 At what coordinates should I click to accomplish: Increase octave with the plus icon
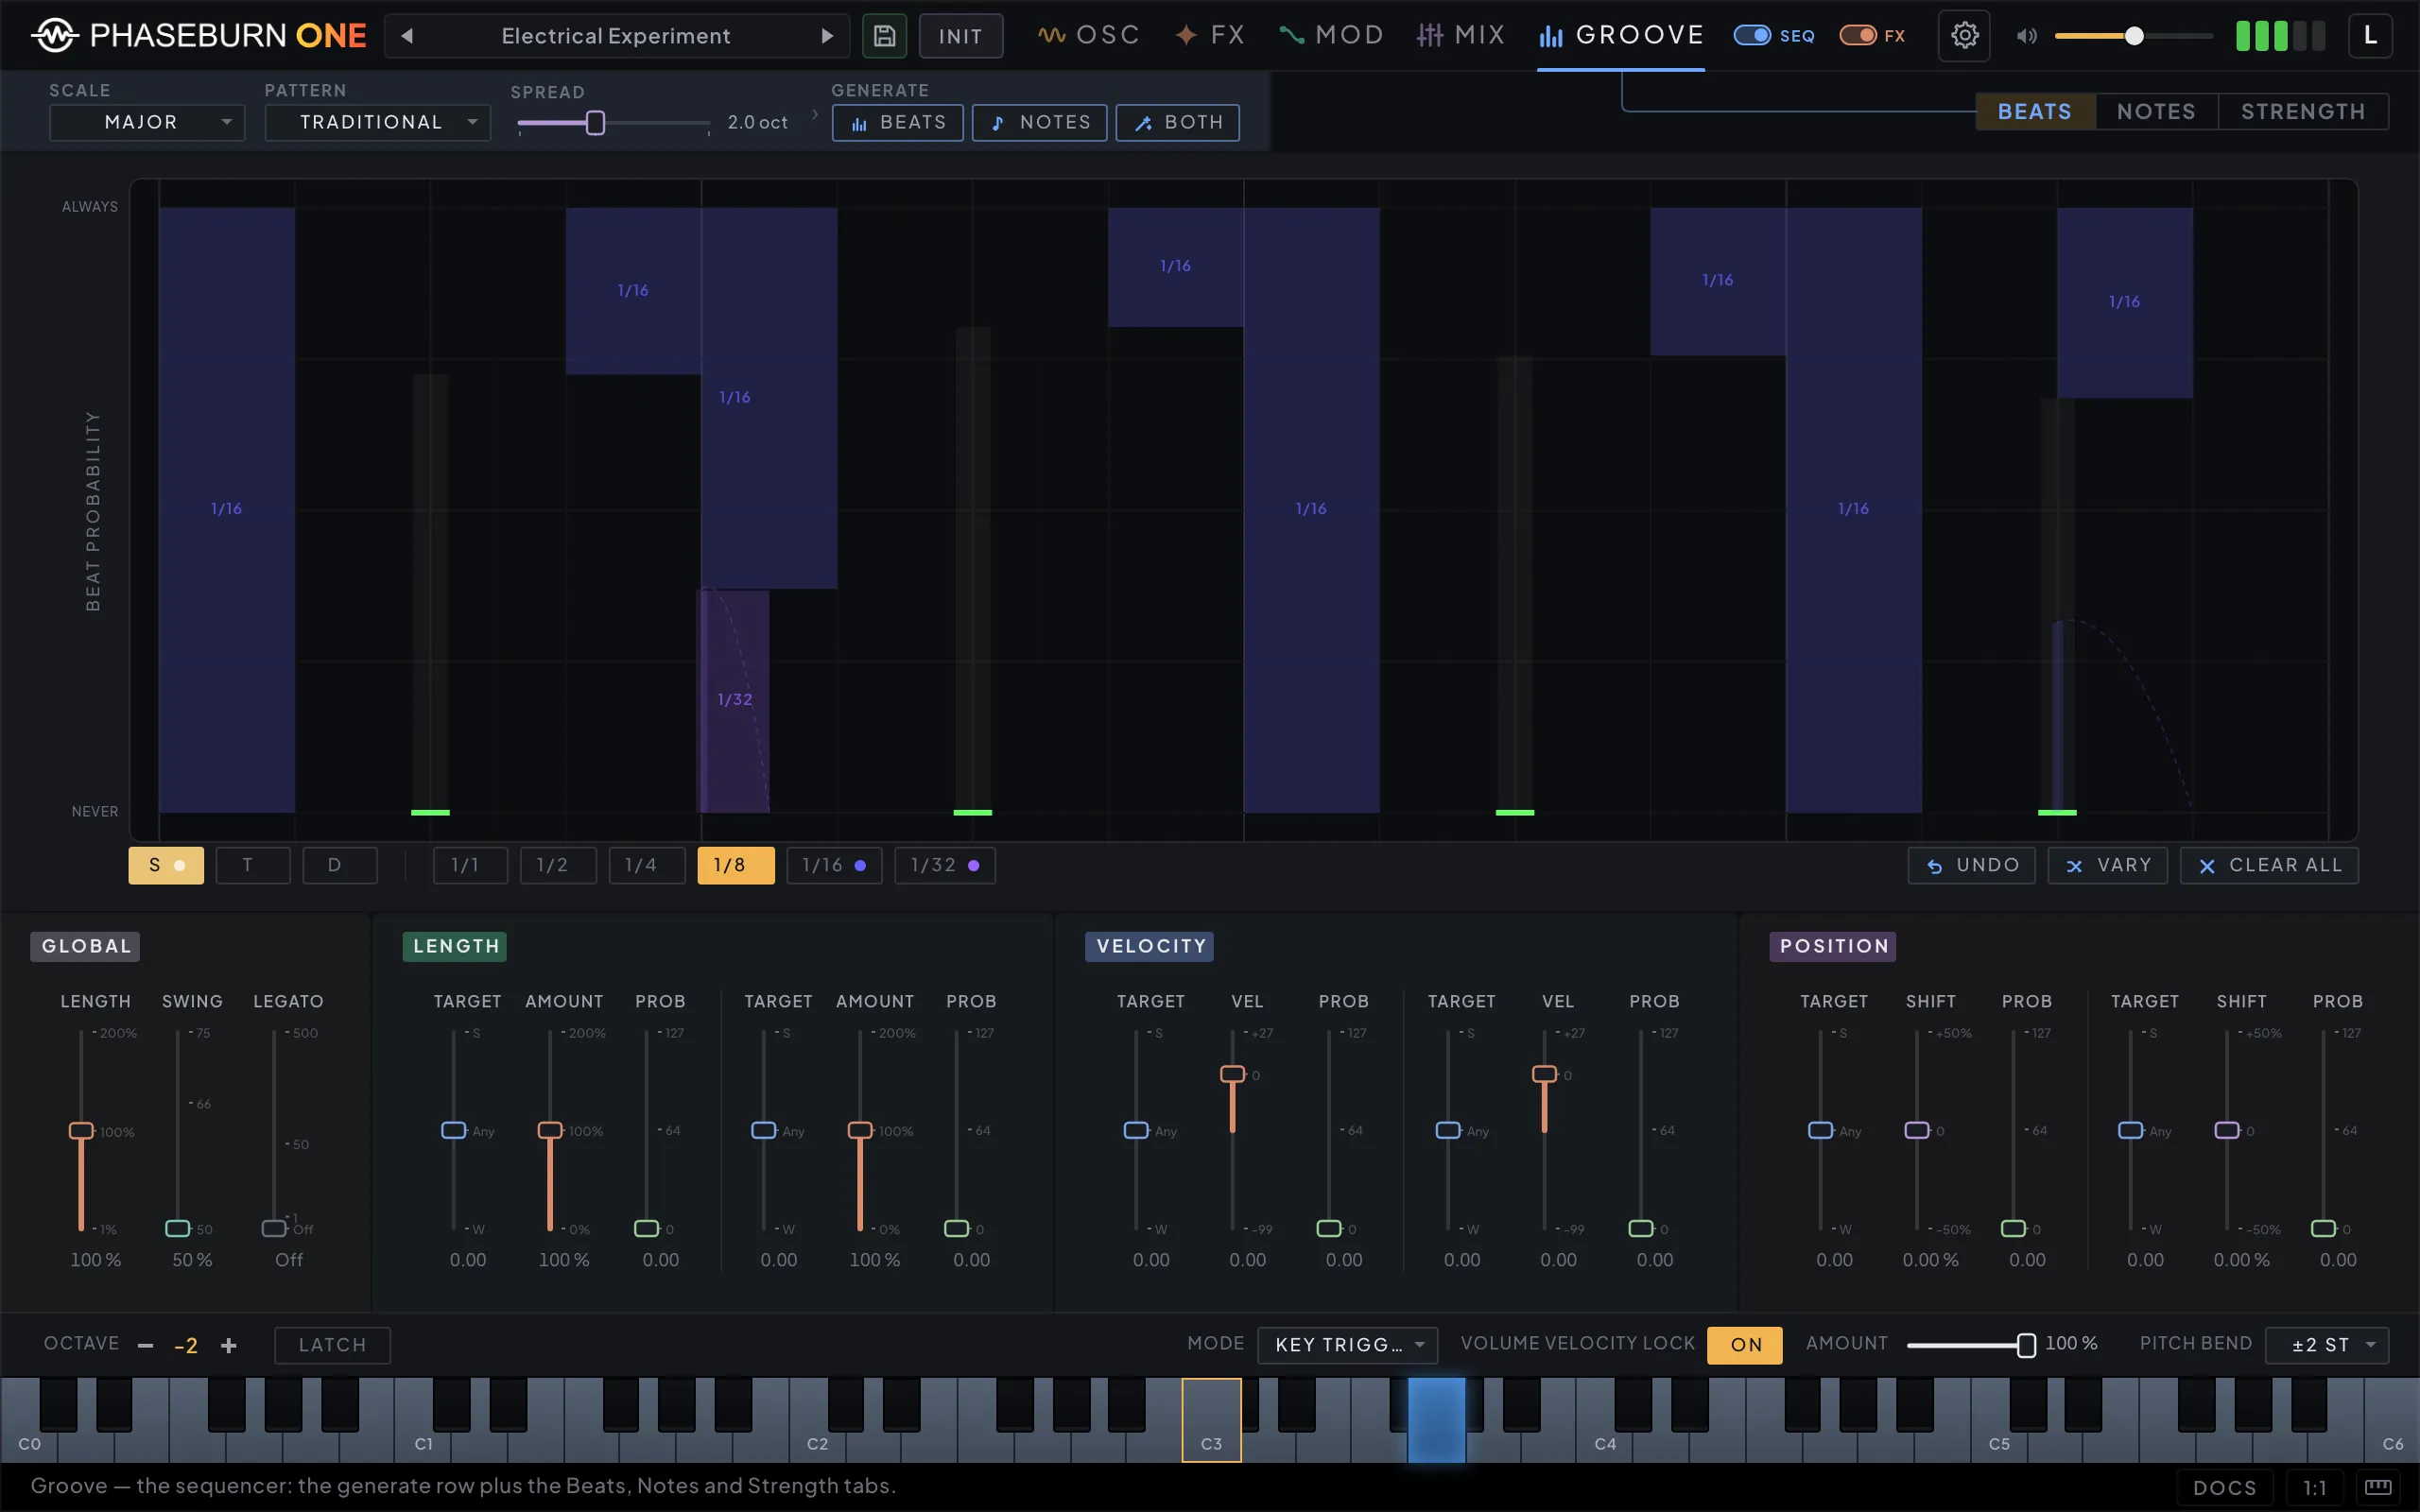tap(229, 1345)
